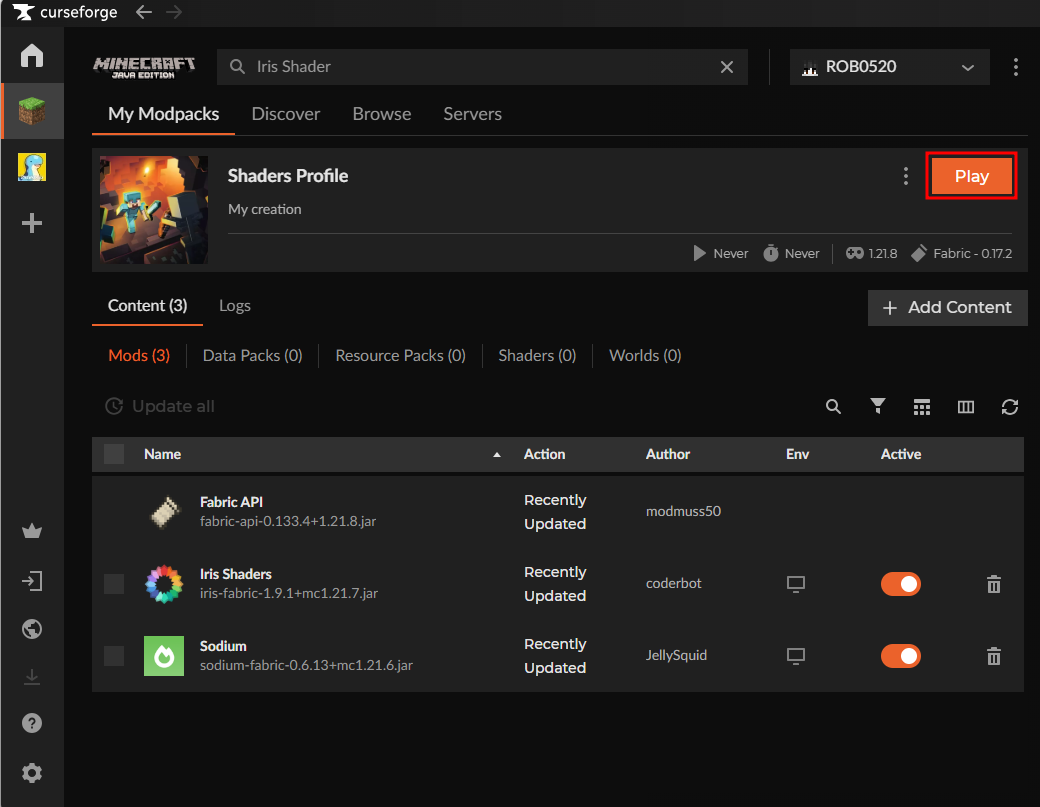Click the Shaders Profile artwork thumbnail
Screen dimensions: 1040x807
[x=154, y=210]
